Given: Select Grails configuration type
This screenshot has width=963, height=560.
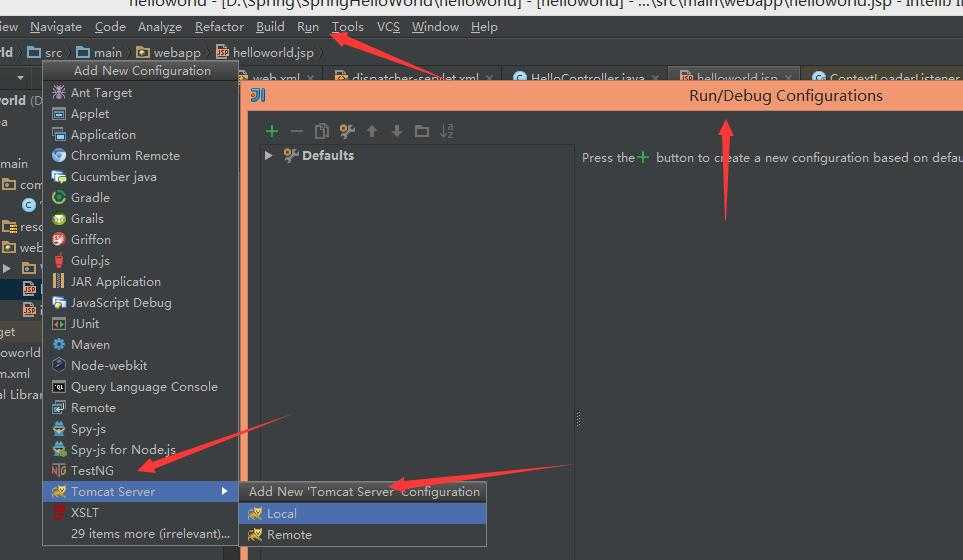Looking at the screenshot, I should 141,219.
